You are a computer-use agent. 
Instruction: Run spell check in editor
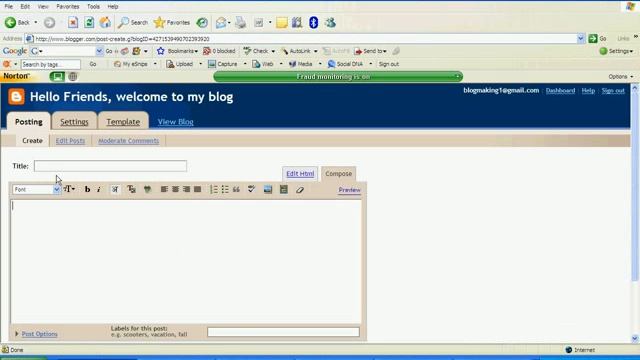pos(251,189)
